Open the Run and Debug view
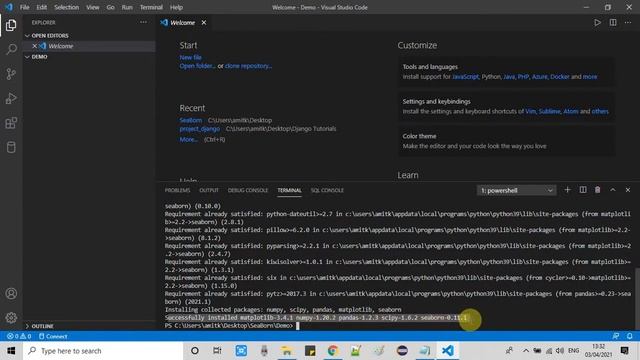 pos(11,98)
